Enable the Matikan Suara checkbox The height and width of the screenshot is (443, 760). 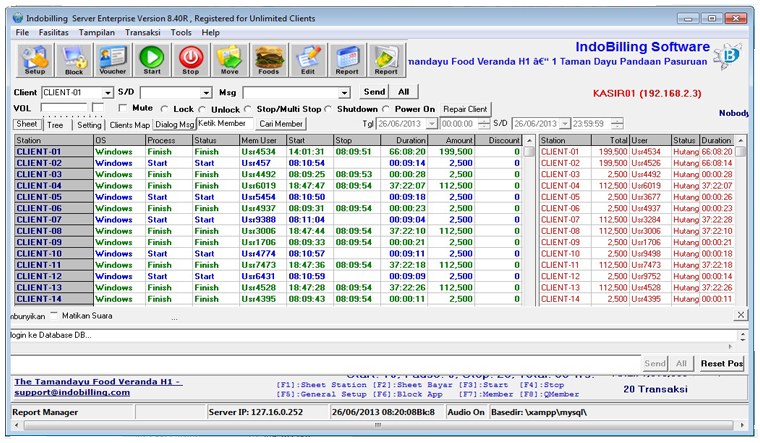(x=54, y=316)
